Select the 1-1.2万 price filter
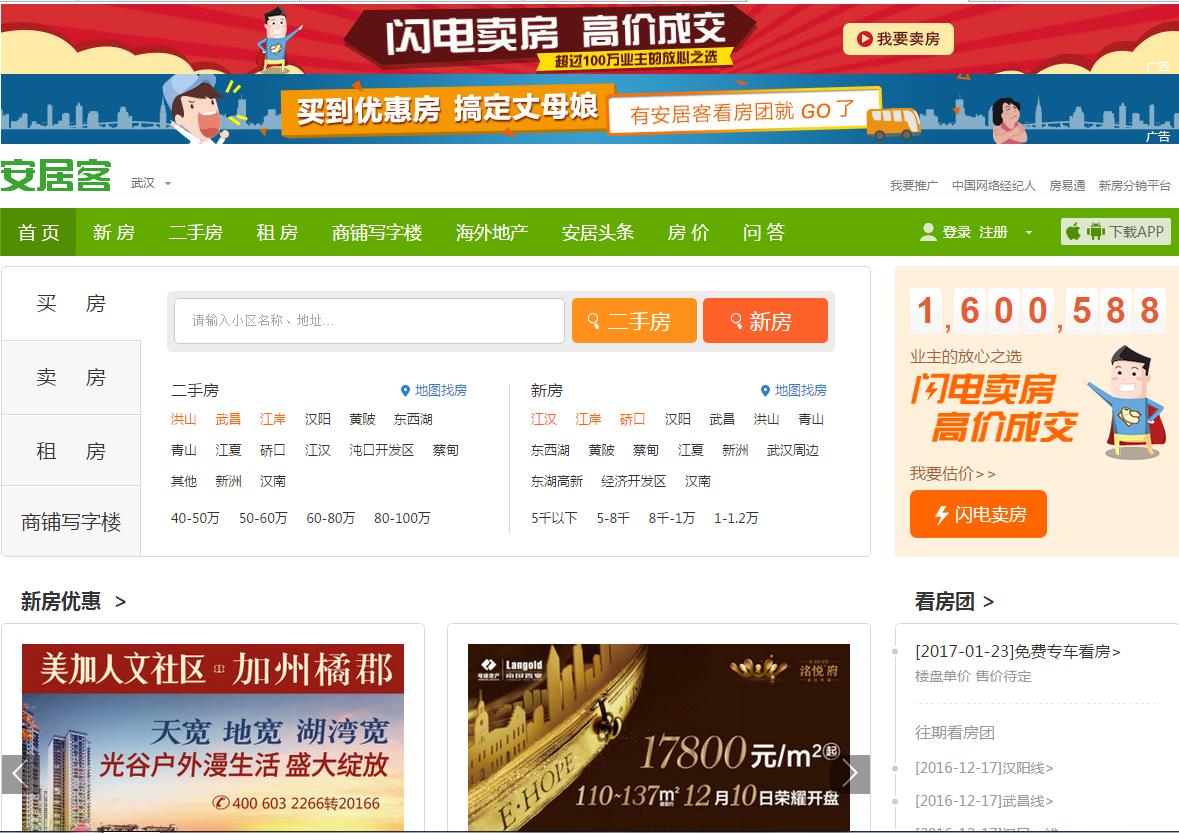The image size is (1179, 833). [736, 518]
